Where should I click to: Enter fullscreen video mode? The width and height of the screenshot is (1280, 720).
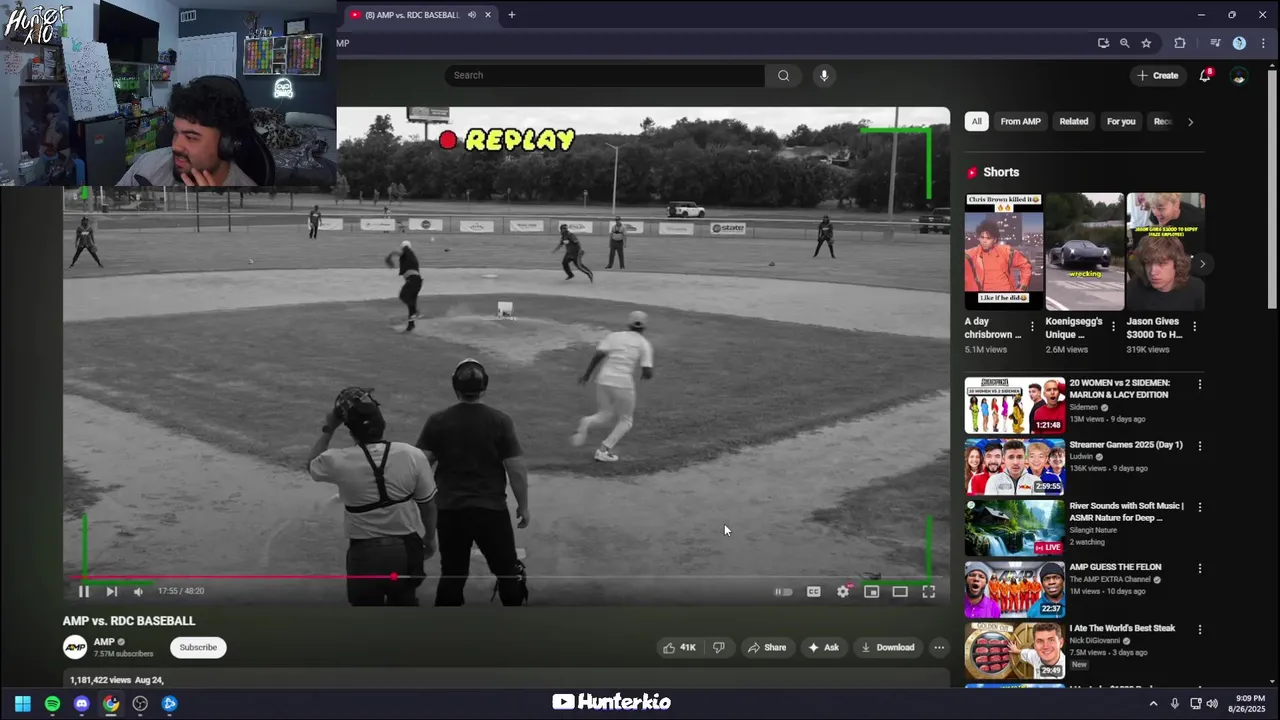point(928,592)
